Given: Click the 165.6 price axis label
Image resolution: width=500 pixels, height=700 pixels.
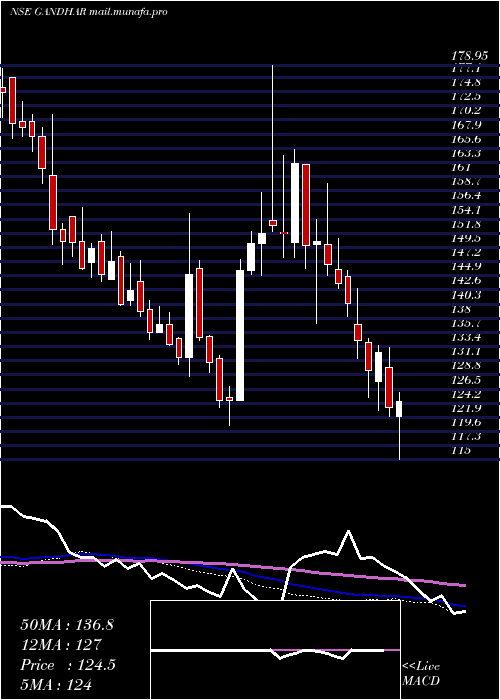Looking at the screenshot, I should (466, 139).
